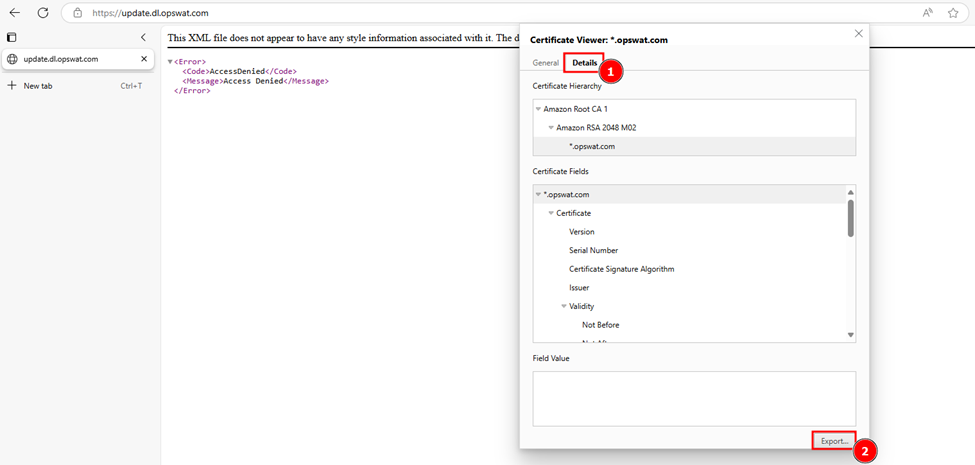Viewport: 975px width, 465px height.
Task: View site info via the lock icon
Action: pyautogui.click(x=77, y=12)
